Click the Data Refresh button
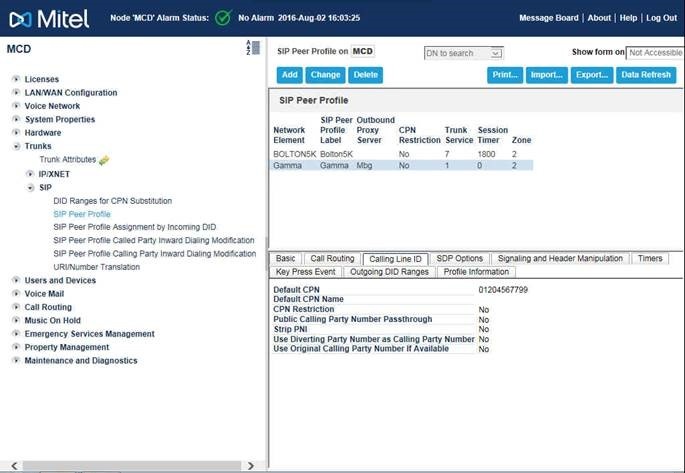The height and width of the screenshot is (473, 685). point(646,75)
